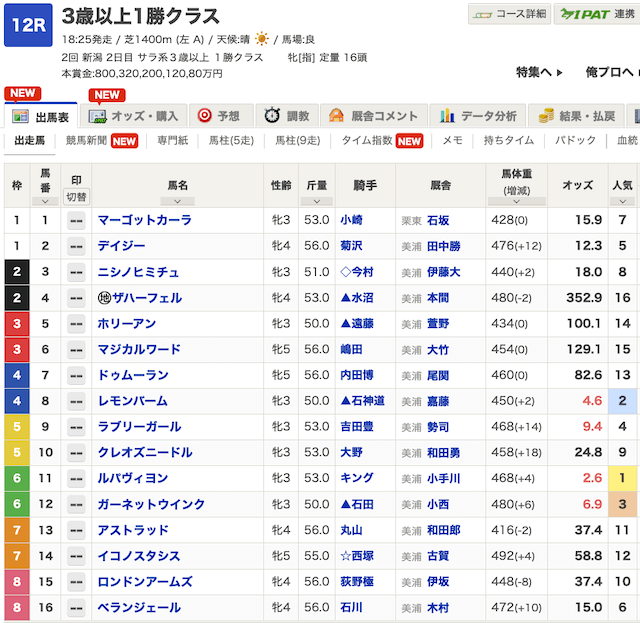
Task: Click the データ分析 bar chart icon
Action: [x=448, y=116]
